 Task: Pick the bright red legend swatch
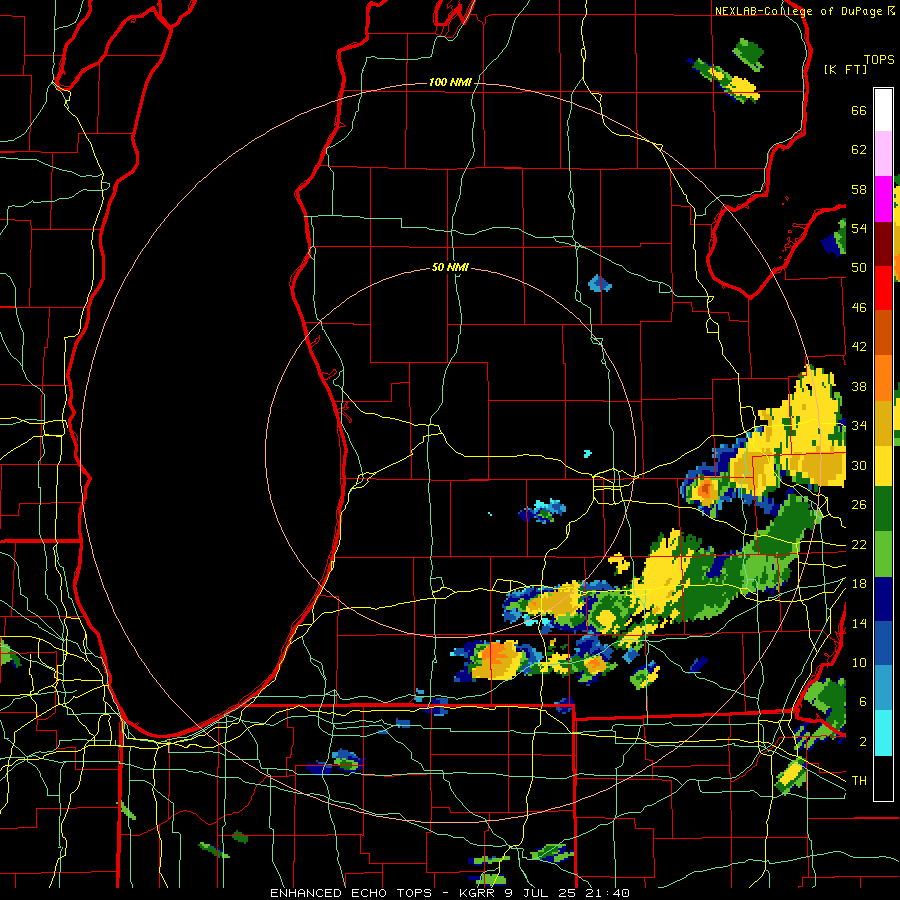point(883,289)
